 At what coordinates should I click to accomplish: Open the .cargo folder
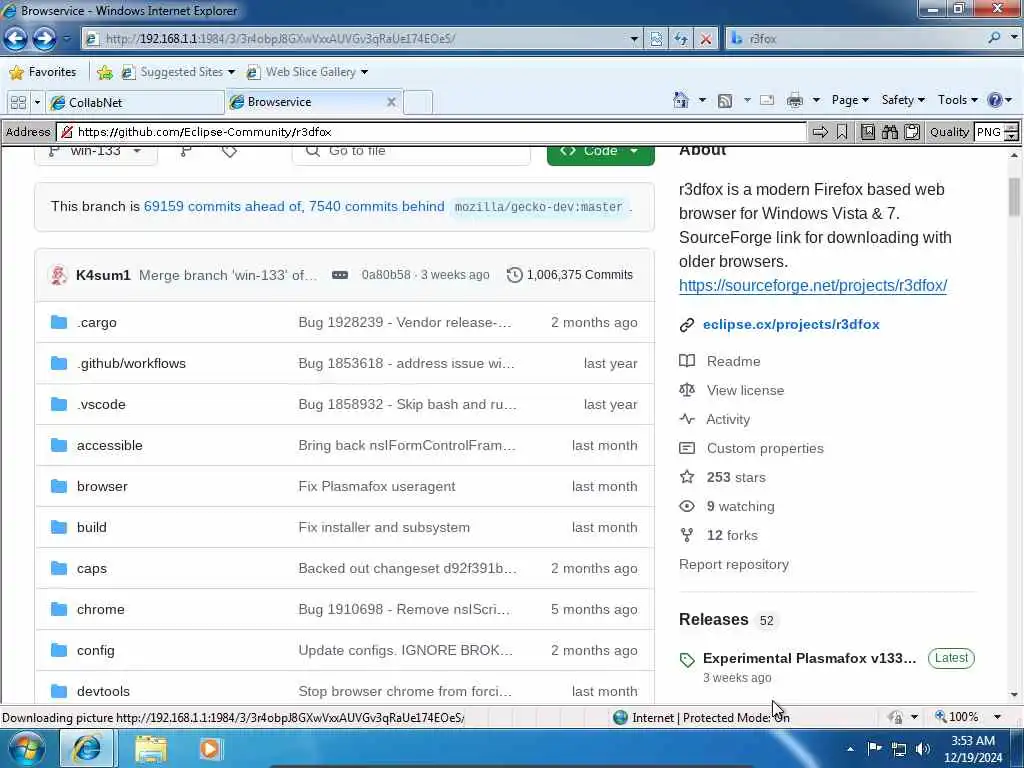(x=97, y=323)
